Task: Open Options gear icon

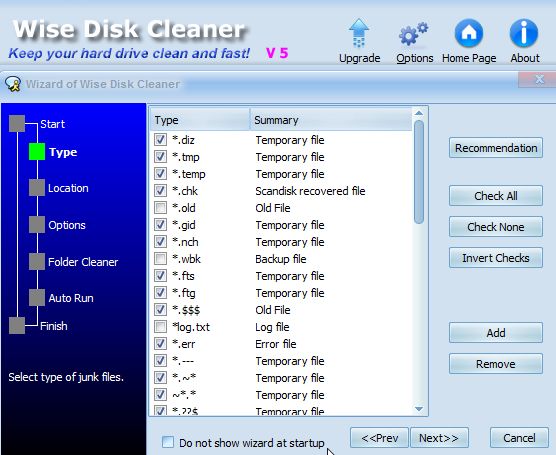Action: (413, 34)
